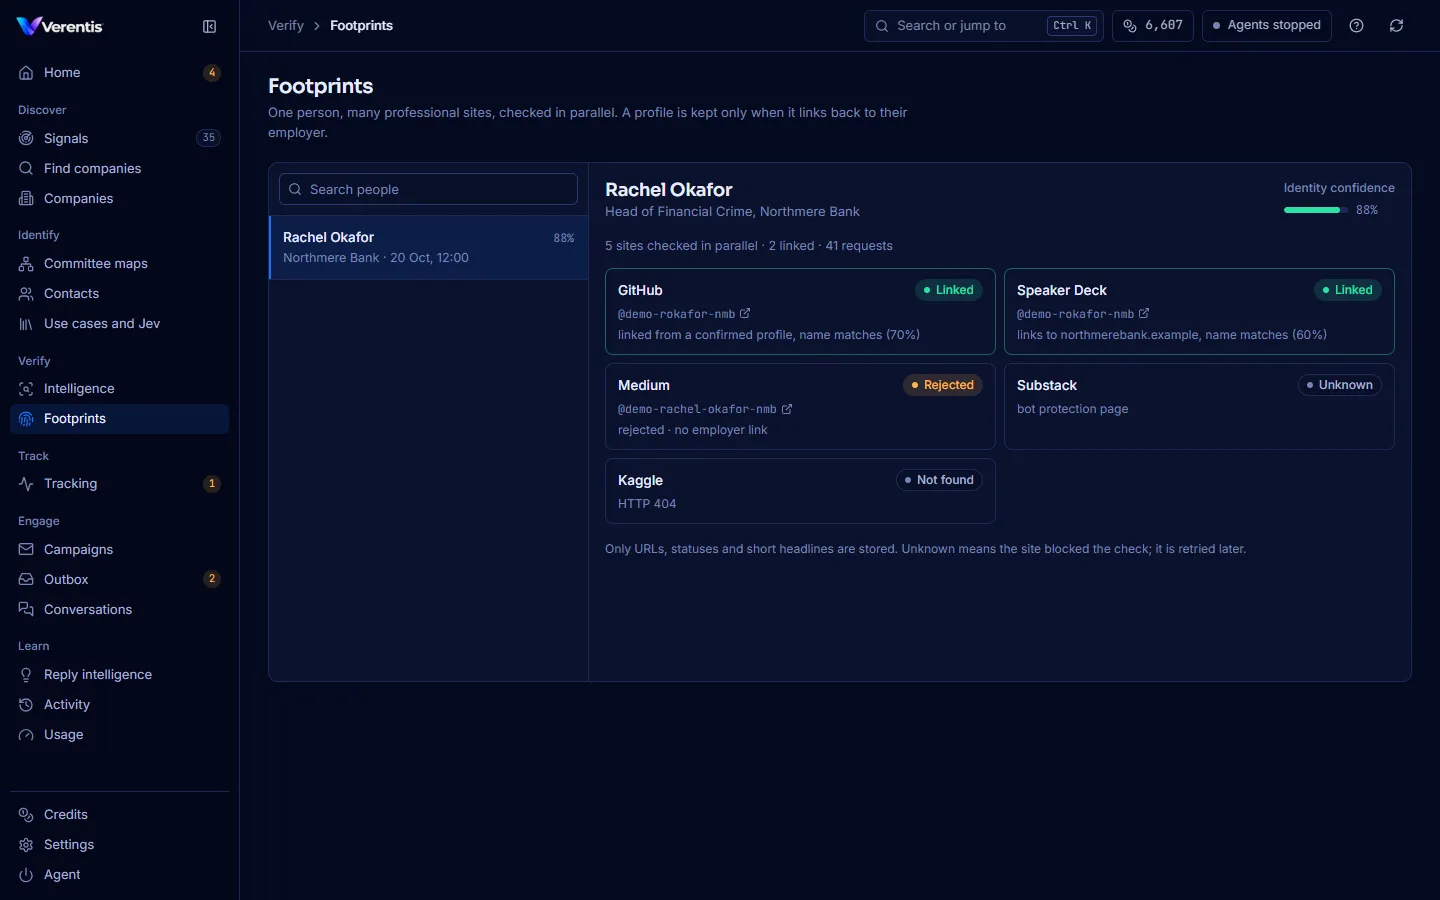Click the 6,607 credits button
This screenshot has height=900, width=1440.
pos(1153,26)
